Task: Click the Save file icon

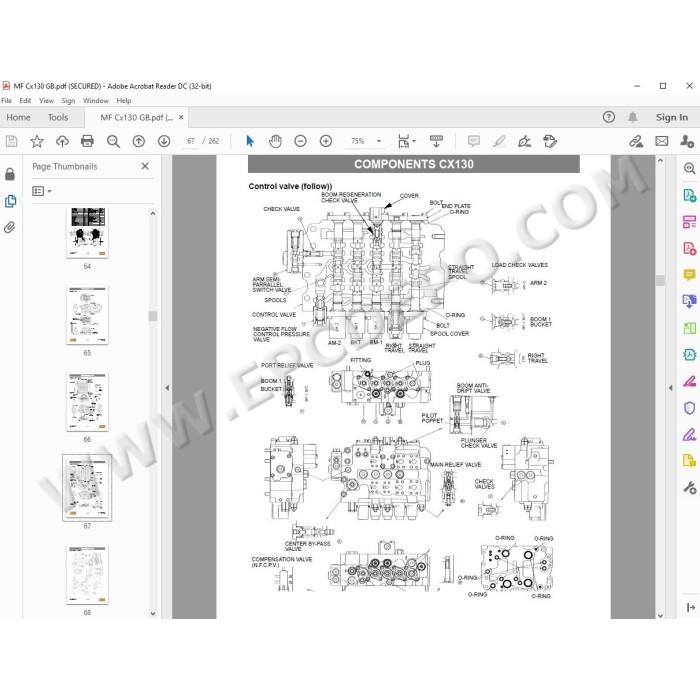Action: pyautogui.click(x=12, y=142)
